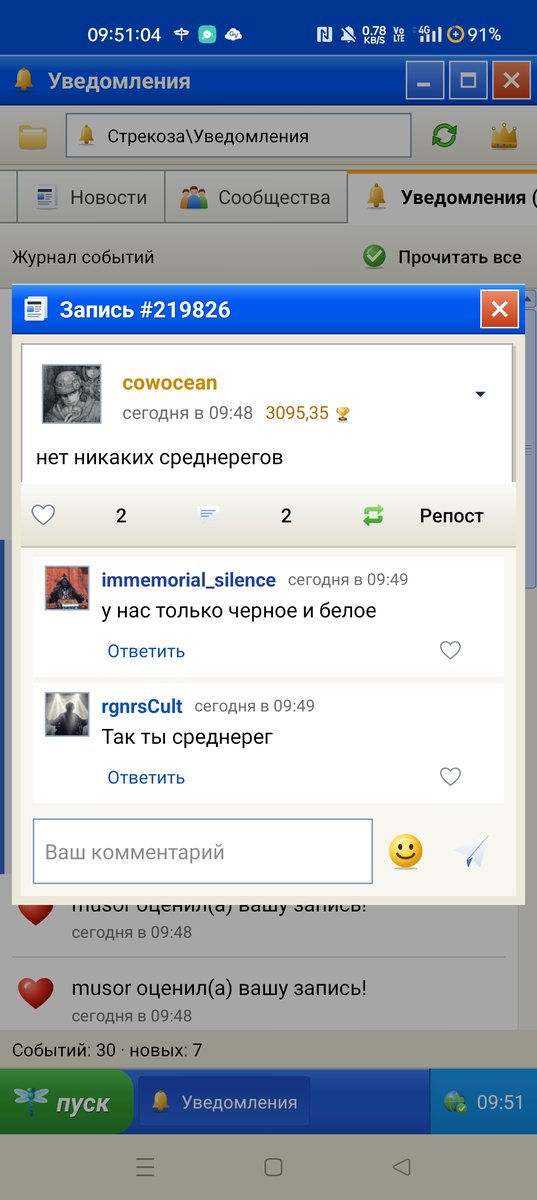
Task: Click the 3095,35 rating value
Action: pyautogui.click(x=297, y=413)
